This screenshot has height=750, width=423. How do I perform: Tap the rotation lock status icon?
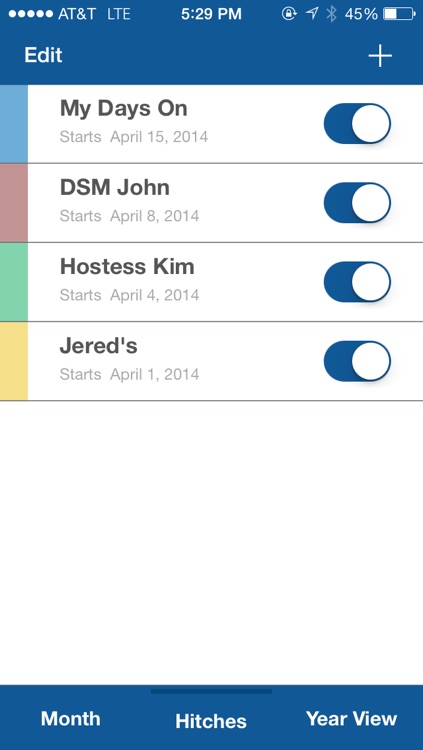(289, 14)
